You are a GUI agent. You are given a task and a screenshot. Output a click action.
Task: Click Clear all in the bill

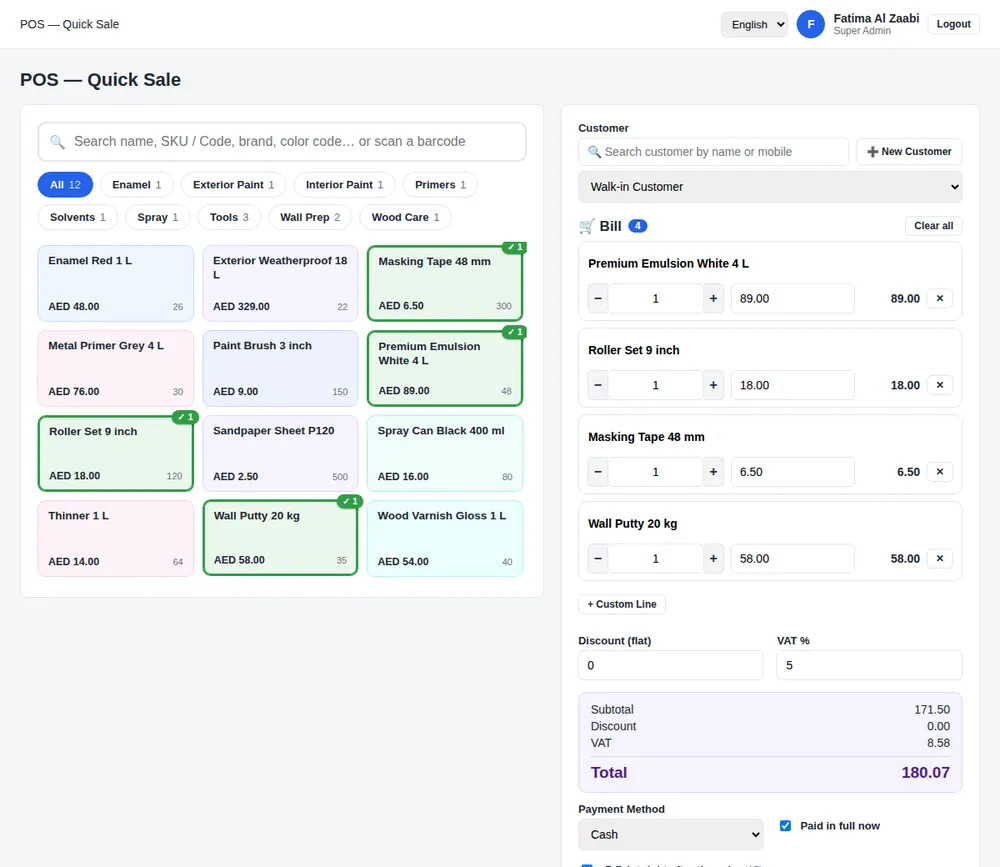tap(933, 225)
